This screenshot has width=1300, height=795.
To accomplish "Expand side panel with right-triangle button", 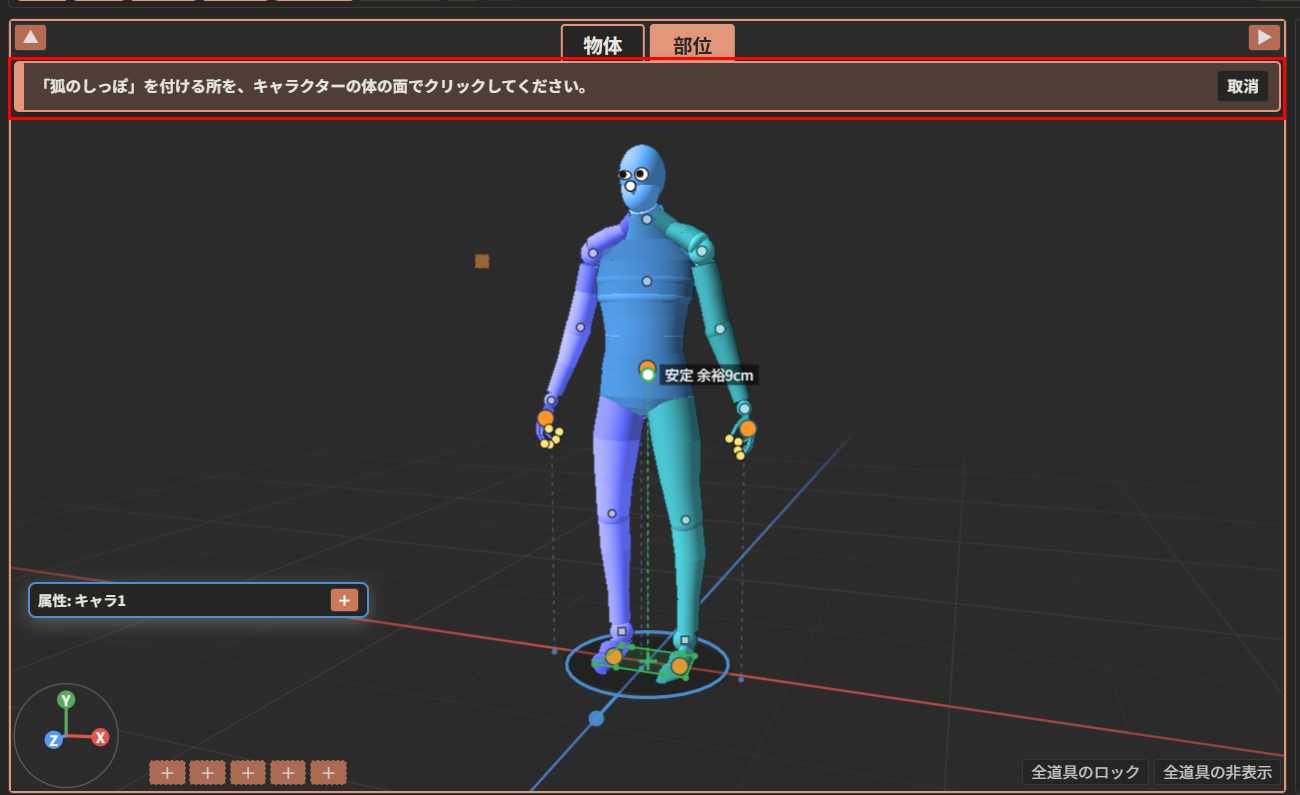I will (1264, 38).
